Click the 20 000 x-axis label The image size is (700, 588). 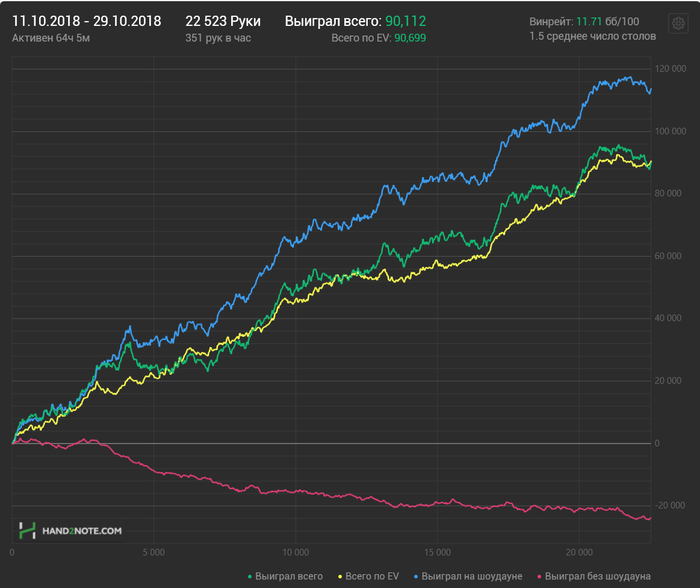579,552
